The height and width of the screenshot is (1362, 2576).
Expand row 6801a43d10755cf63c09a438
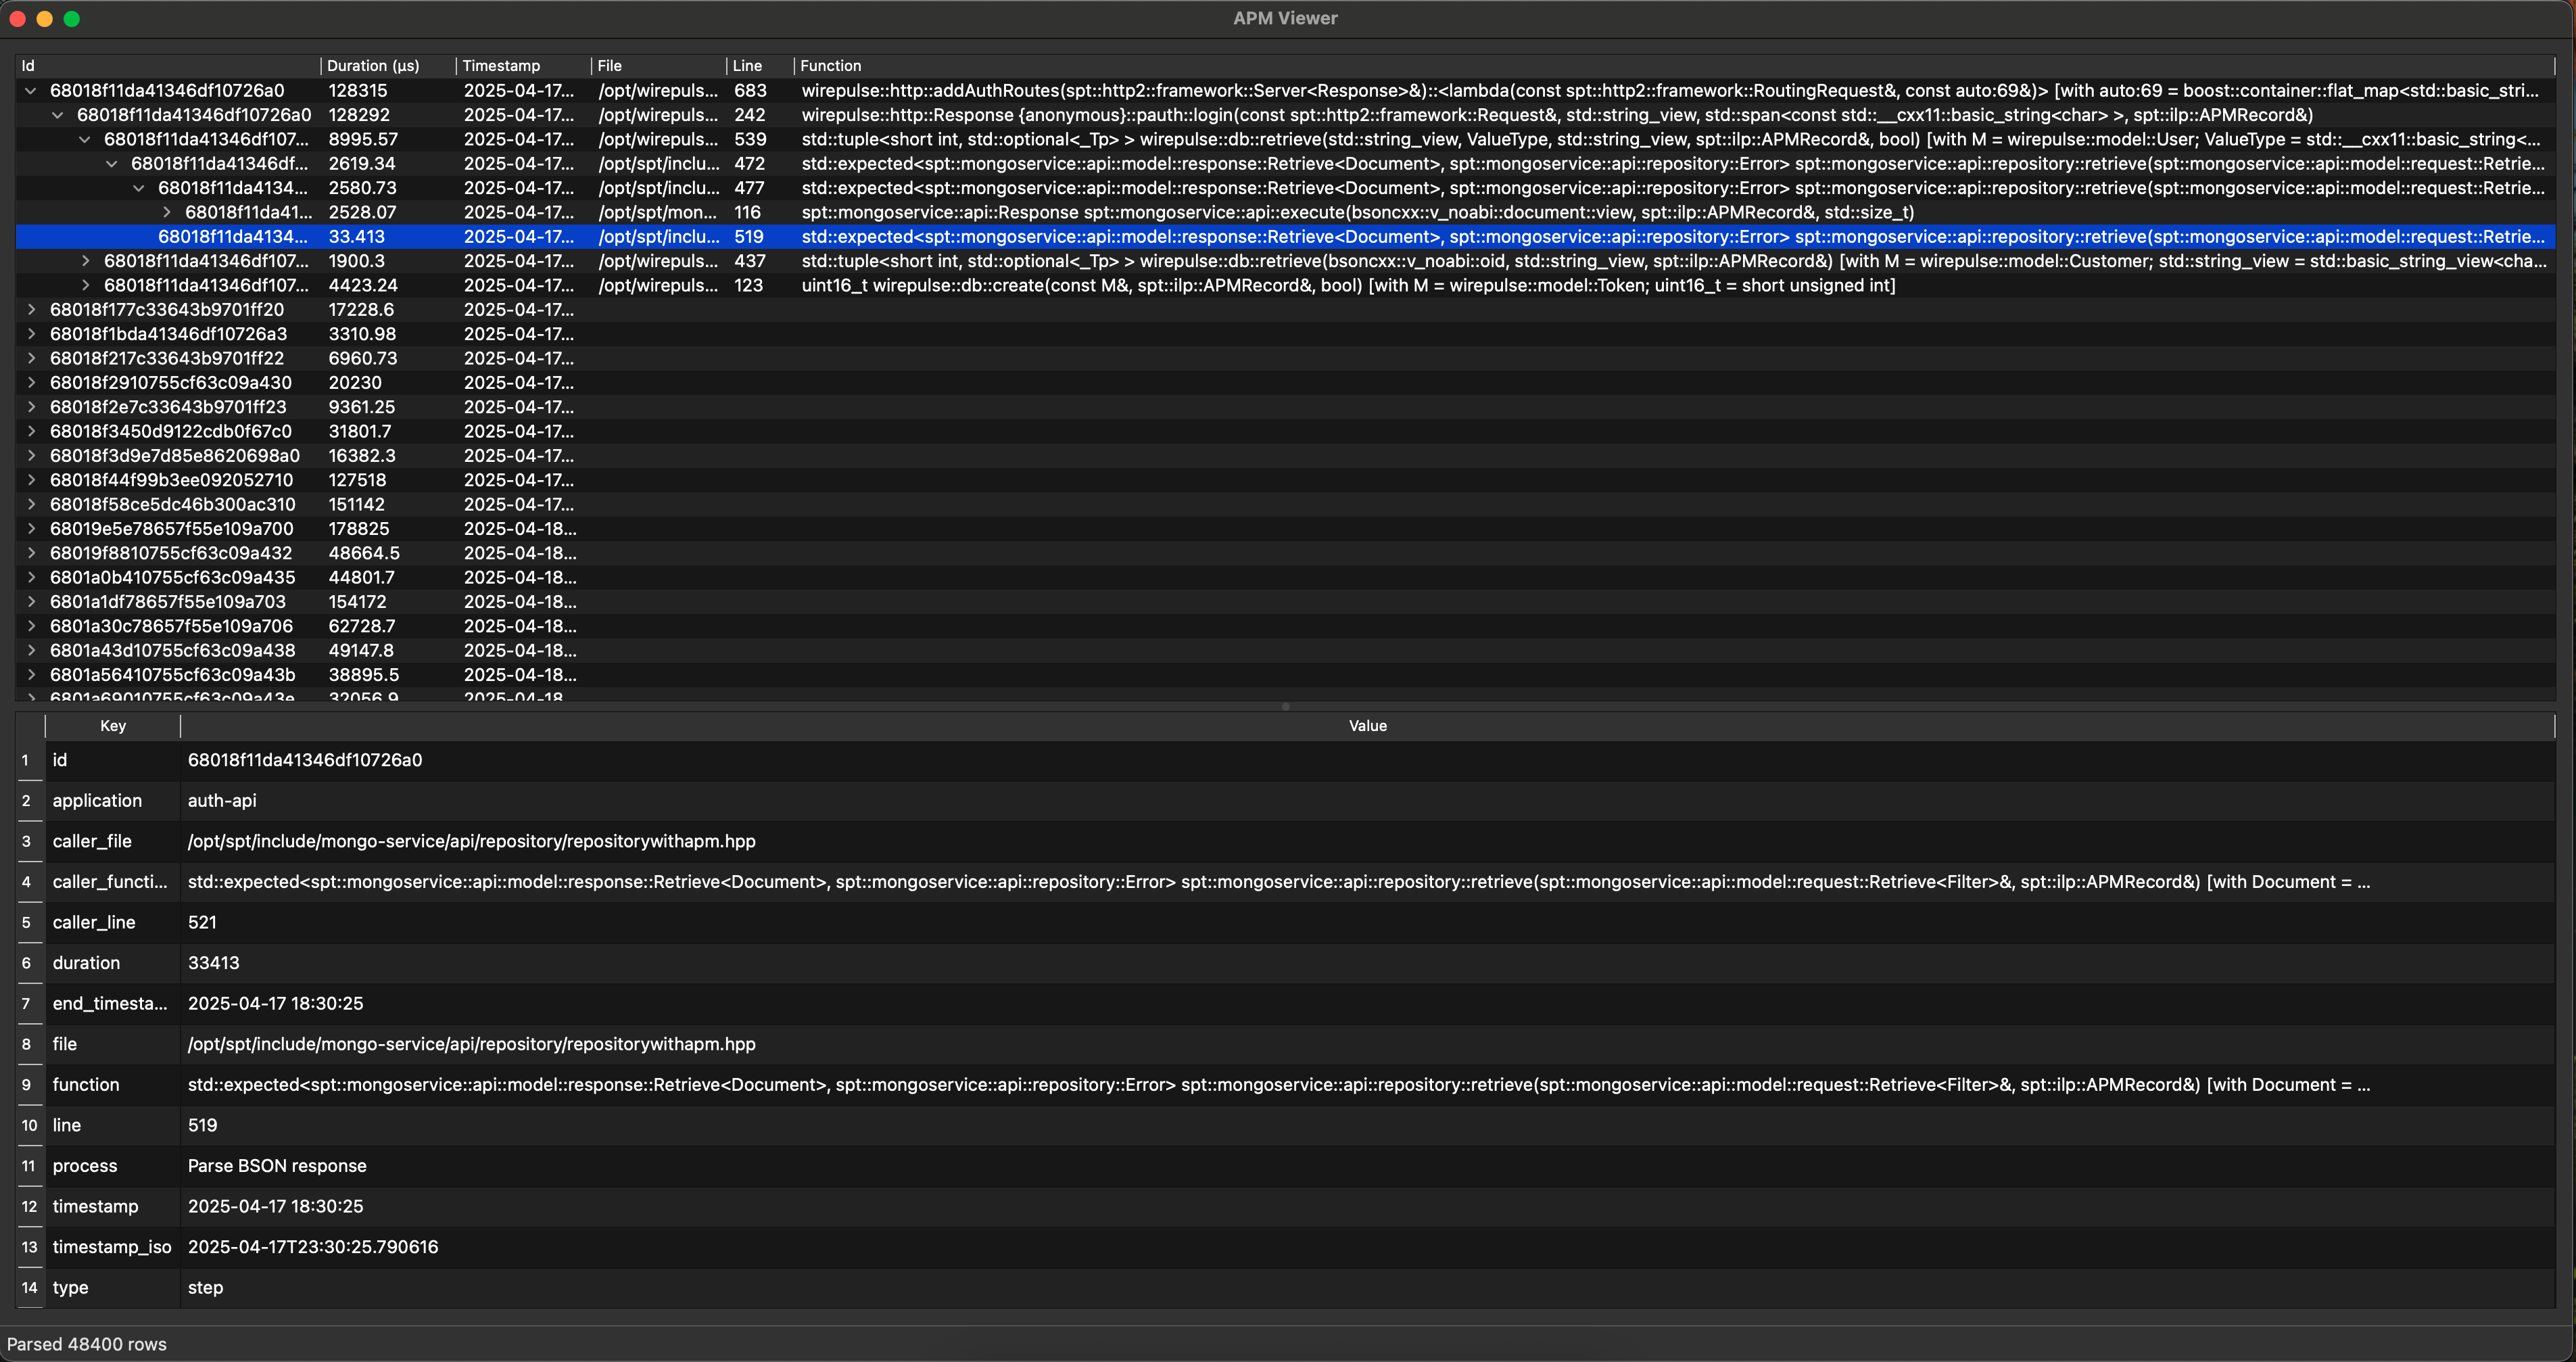click(31, 651)
